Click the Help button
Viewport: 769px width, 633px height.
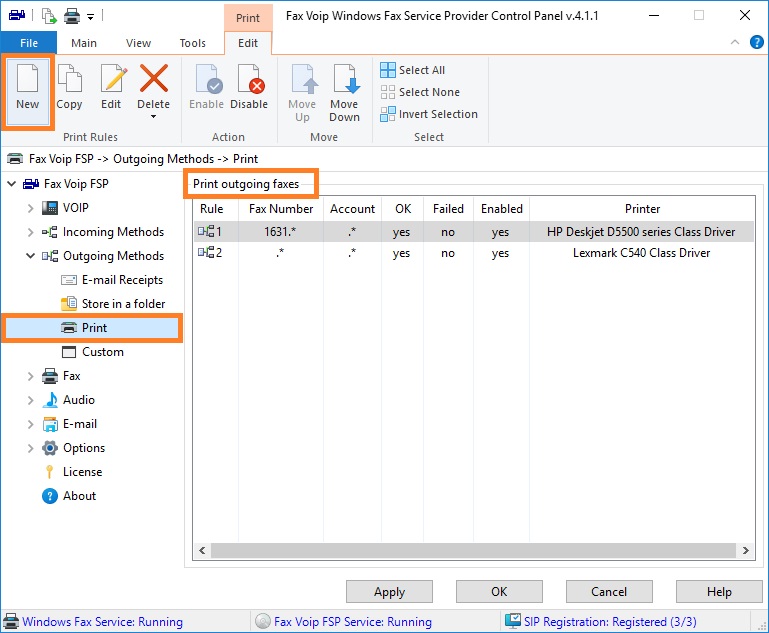(x=719, y=592)
